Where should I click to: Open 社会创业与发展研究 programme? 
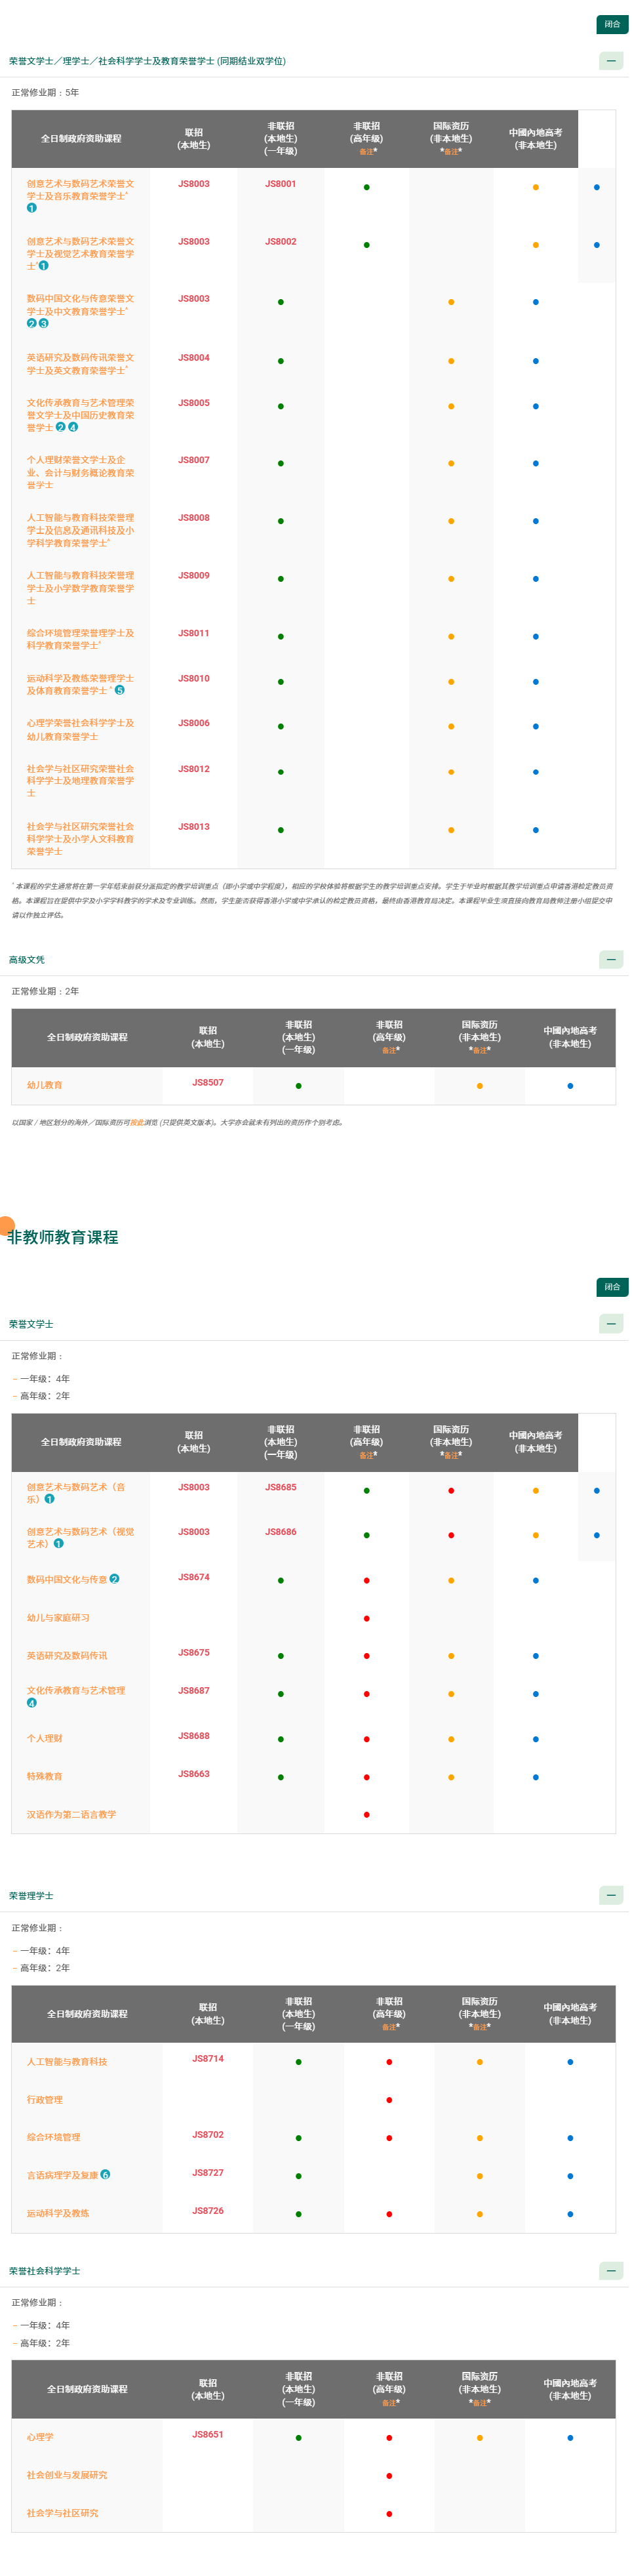click(67, 2475)
